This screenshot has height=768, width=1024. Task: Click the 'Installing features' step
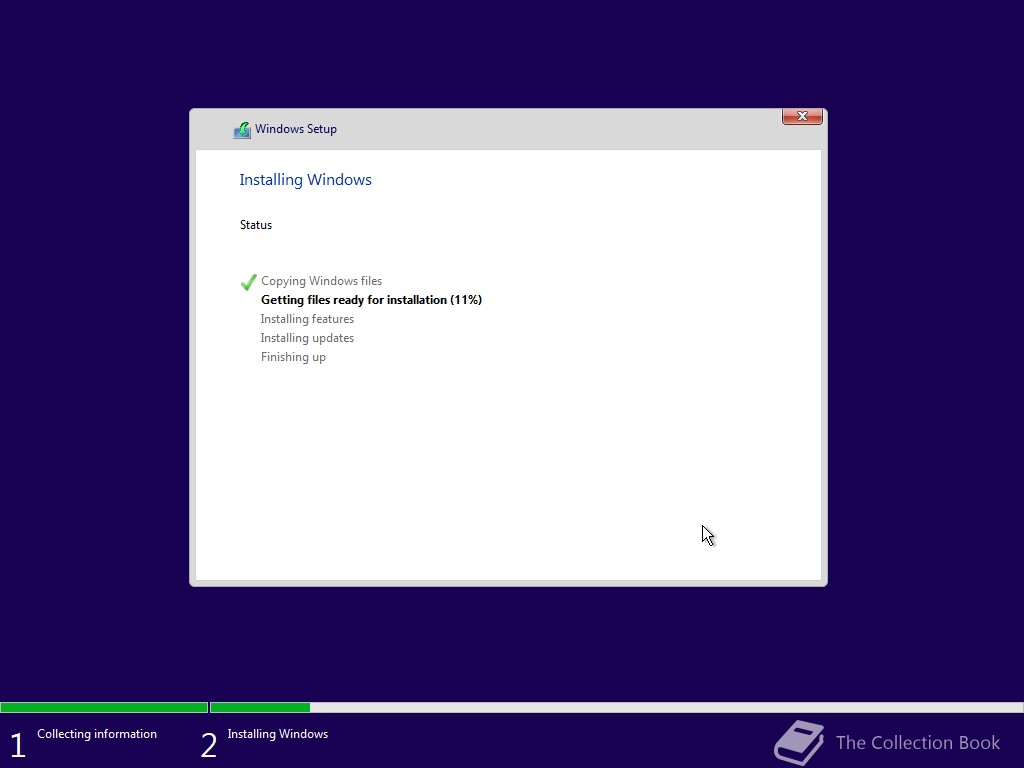point(307,319)
